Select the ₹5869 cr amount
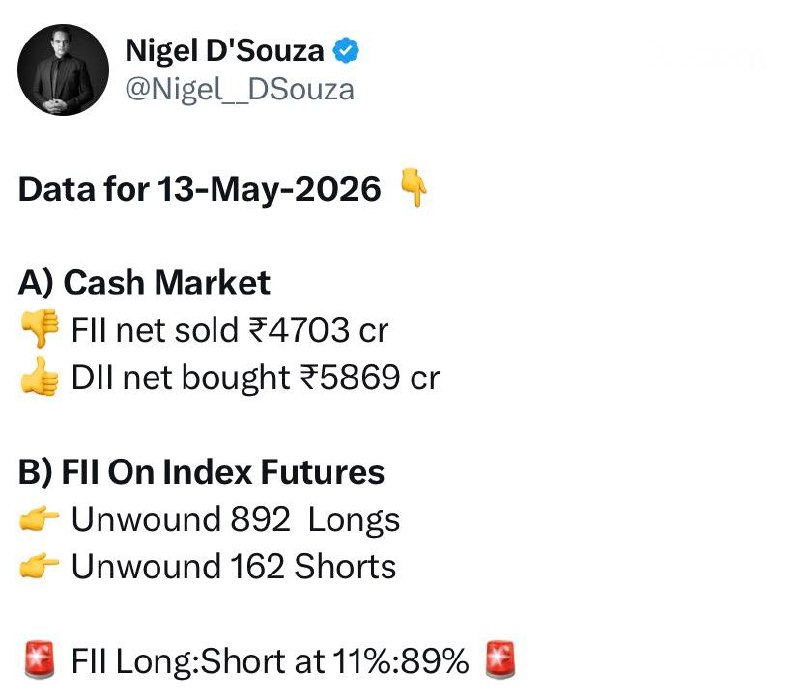 (x=370, y=377)
